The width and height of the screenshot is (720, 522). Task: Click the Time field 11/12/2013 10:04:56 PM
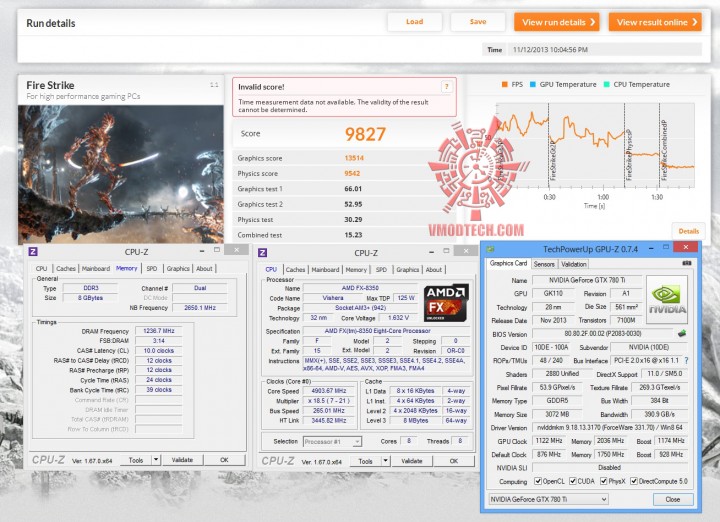point(605,50)
